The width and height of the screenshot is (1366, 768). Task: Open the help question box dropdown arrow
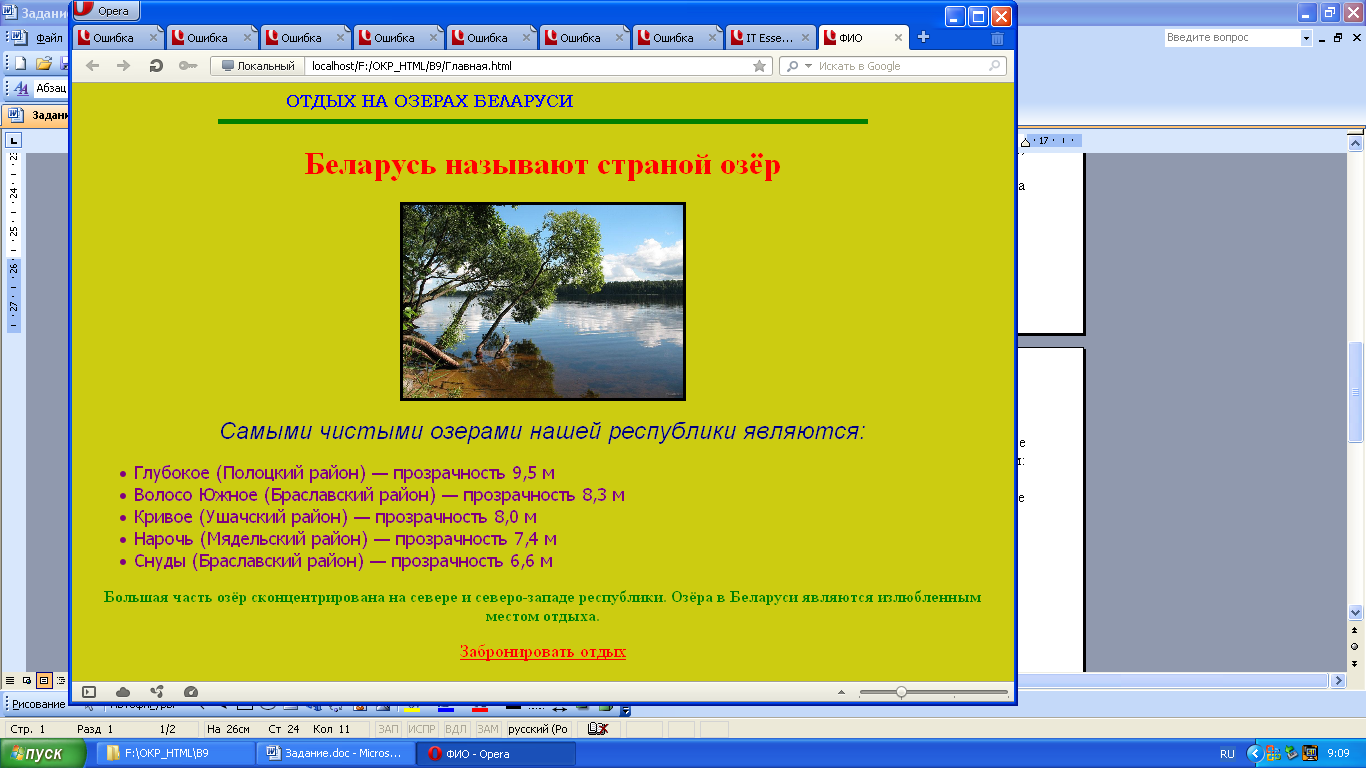click(x=1306, y=37)
